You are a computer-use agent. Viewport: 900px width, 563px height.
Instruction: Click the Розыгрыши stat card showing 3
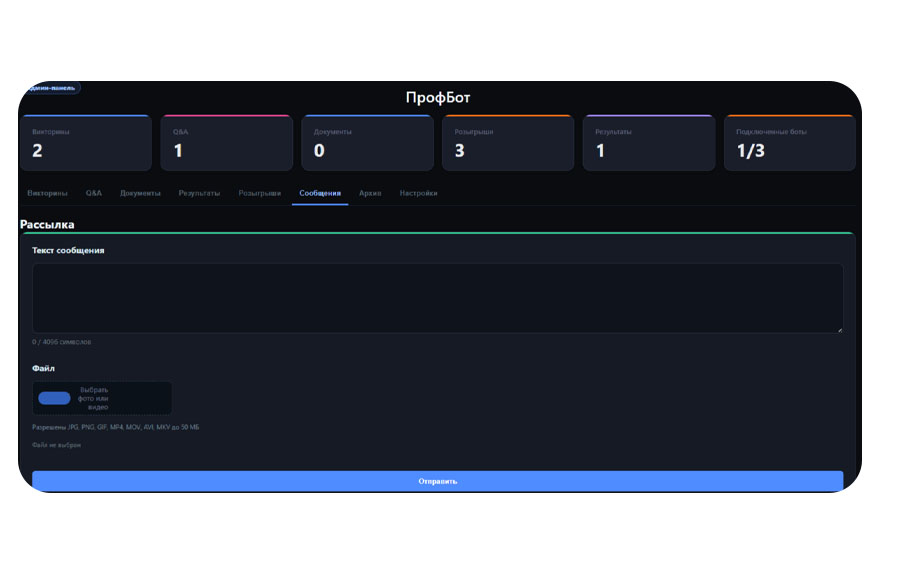(508, 143)
